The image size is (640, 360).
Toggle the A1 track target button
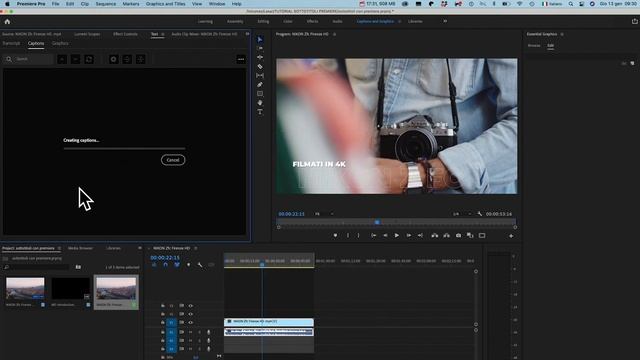pyautogui.click(x=171, y=332)
